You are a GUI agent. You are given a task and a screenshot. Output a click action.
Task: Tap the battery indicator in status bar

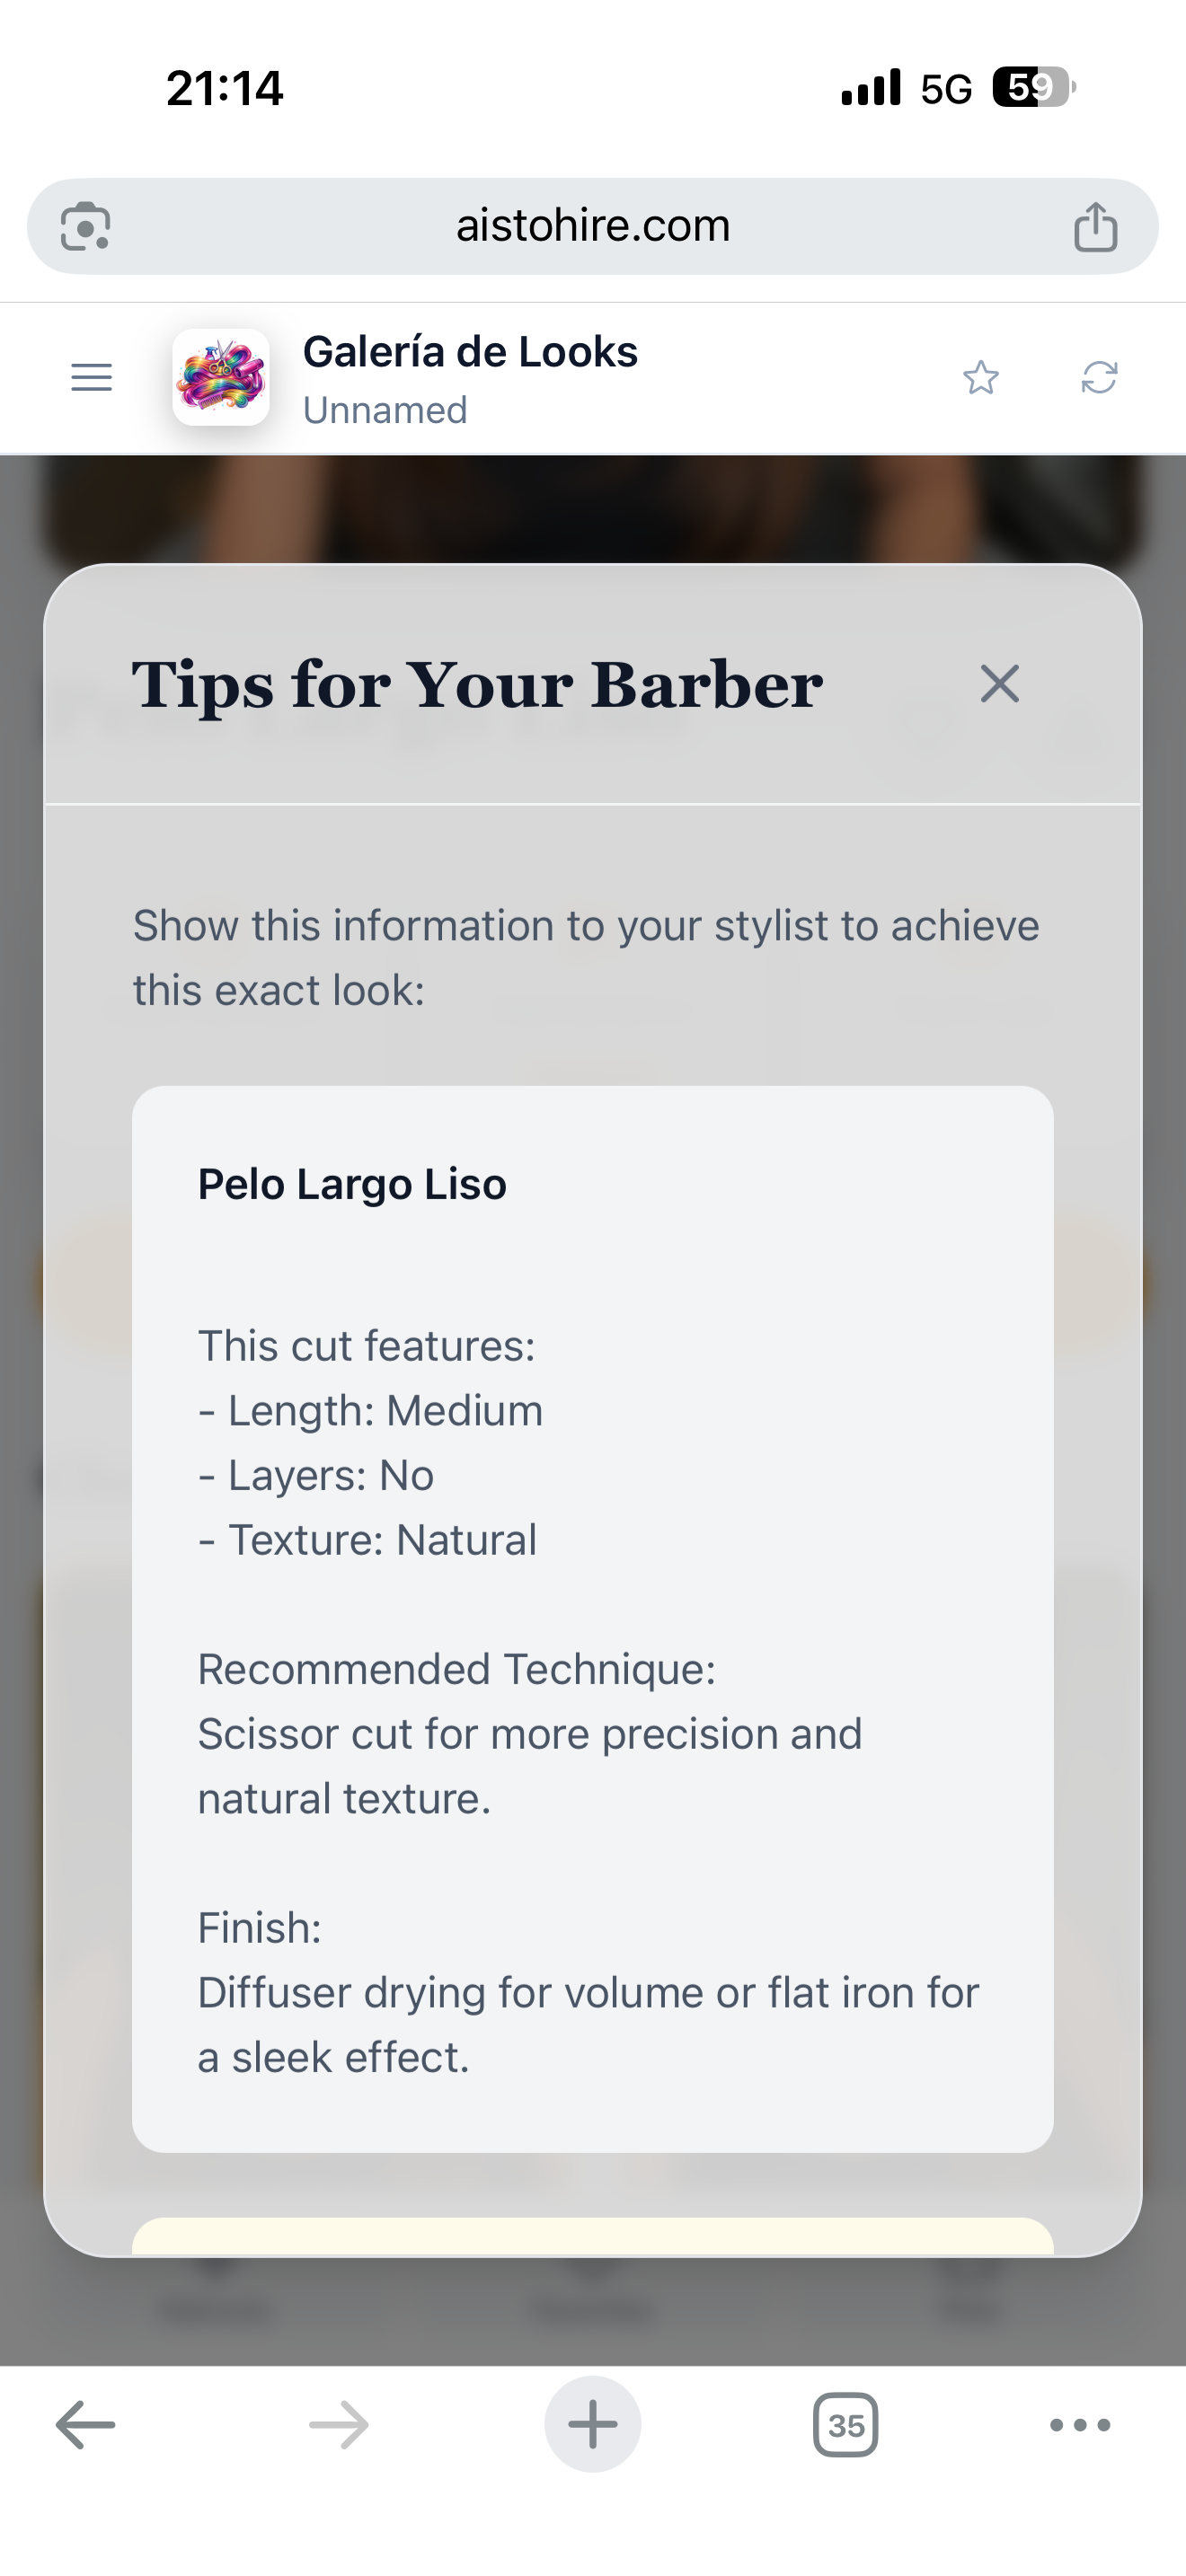point(1034,88)
